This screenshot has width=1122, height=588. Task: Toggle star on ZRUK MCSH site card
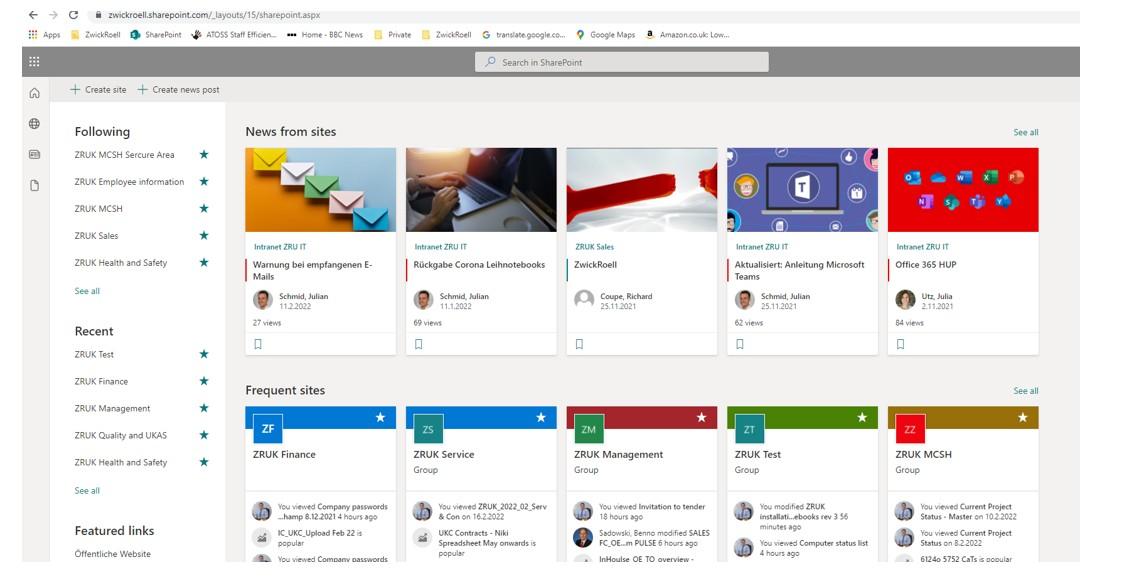(1023, 418)
